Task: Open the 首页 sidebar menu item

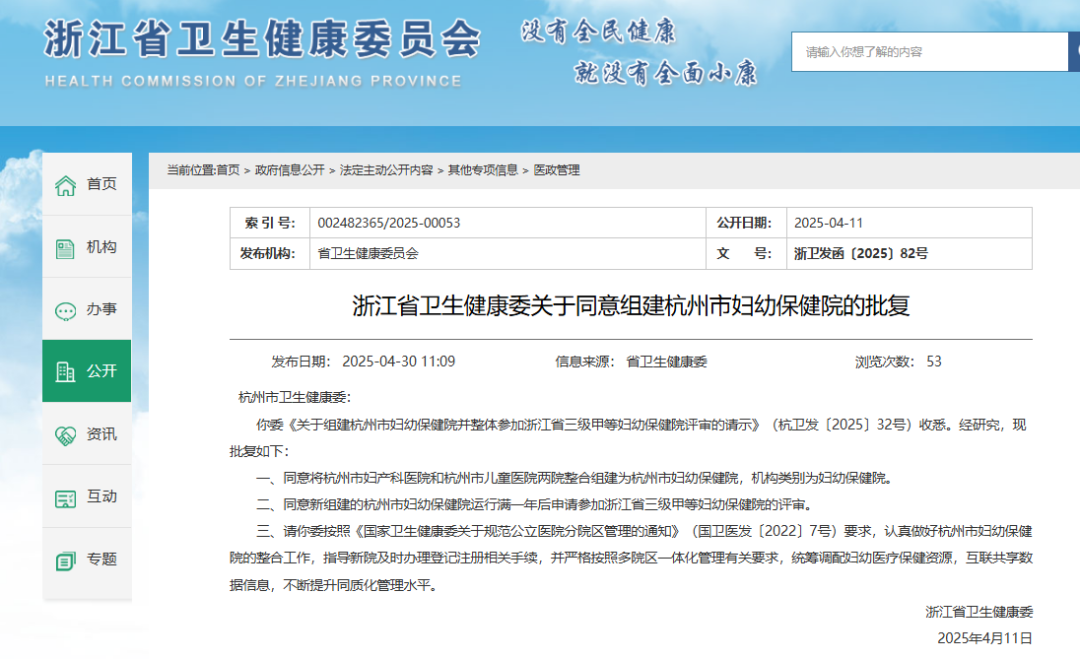Action: 87,184
